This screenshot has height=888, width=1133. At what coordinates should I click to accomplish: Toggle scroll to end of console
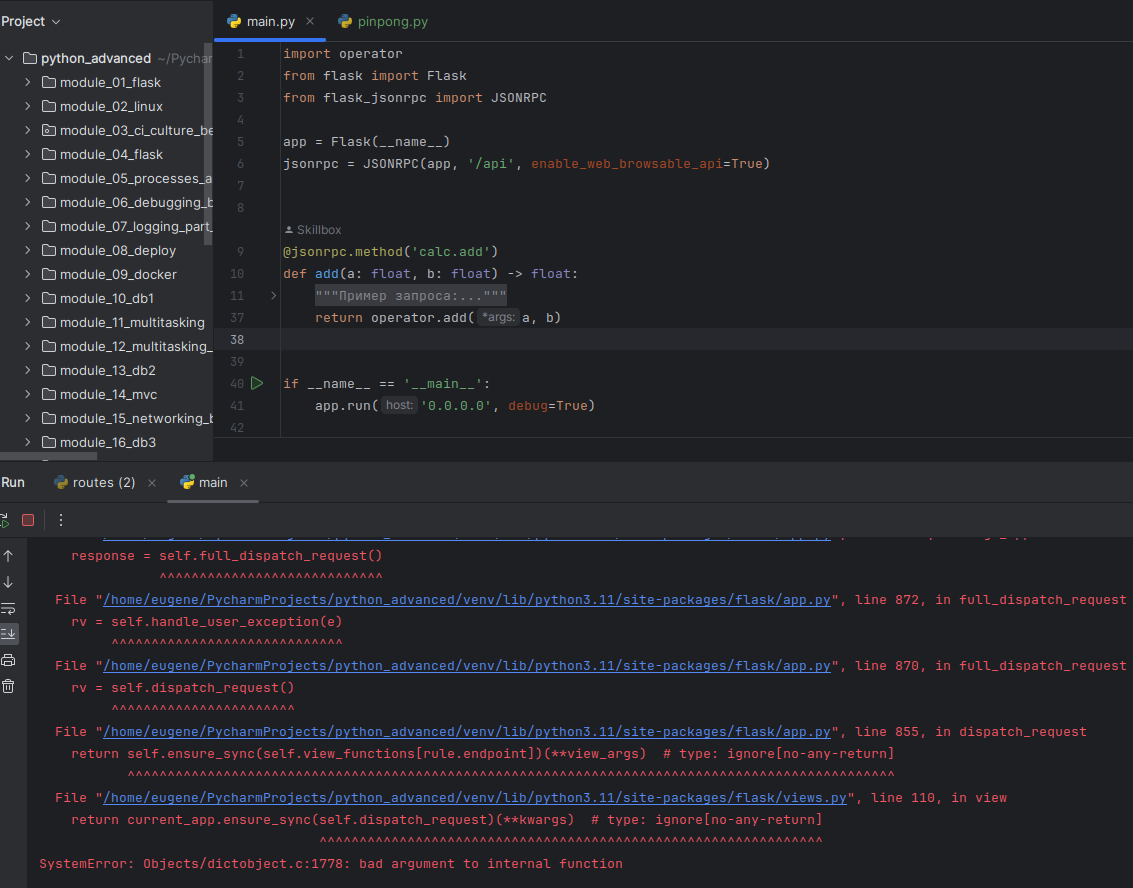8,634
